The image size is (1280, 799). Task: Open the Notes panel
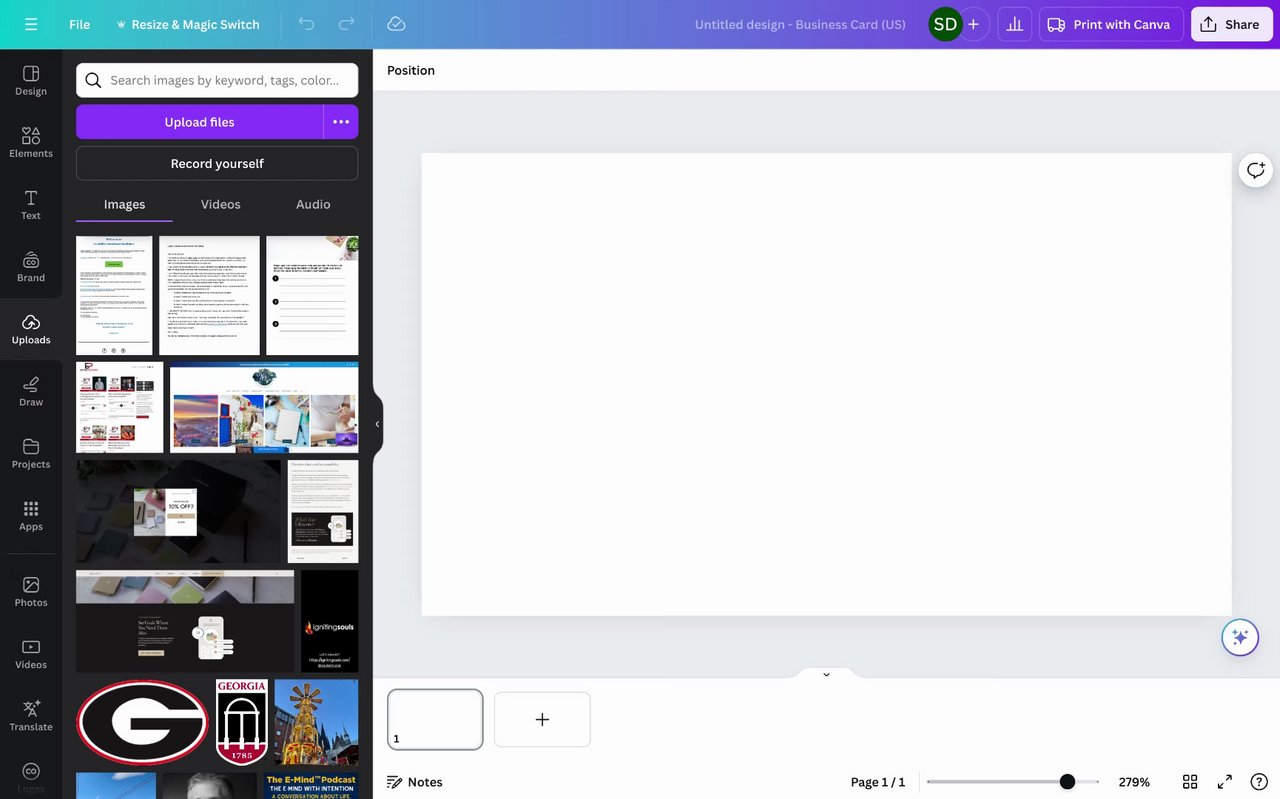coord(415,782)
